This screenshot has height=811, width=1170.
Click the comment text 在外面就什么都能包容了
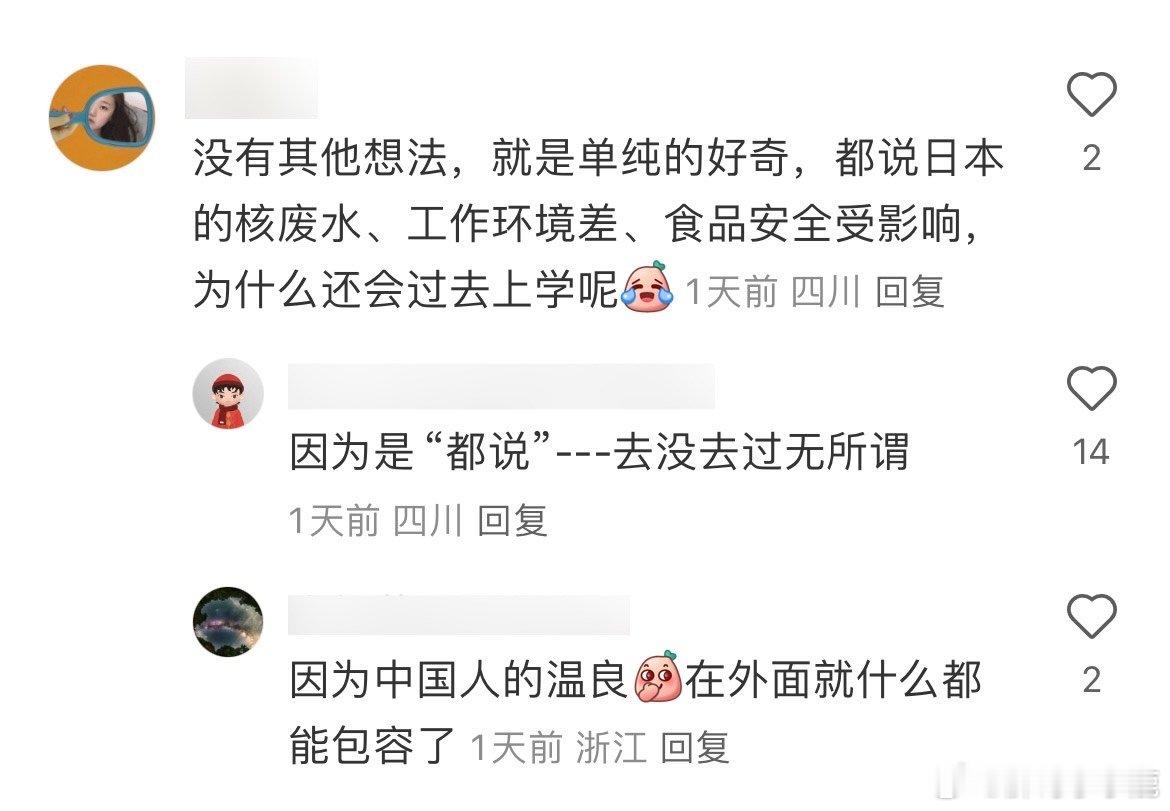coord(635,712)
